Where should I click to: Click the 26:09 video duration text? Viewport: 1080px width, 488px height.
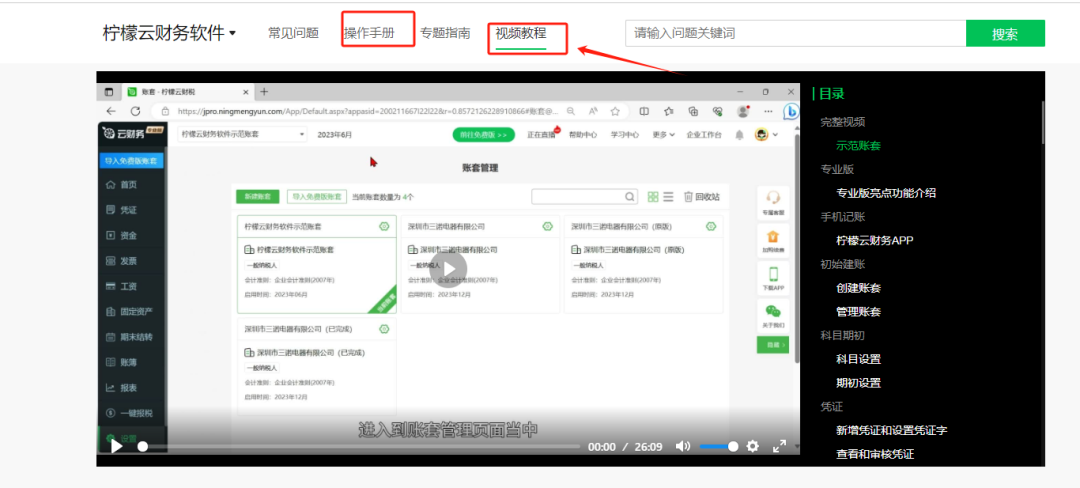[x=648, y=447]
